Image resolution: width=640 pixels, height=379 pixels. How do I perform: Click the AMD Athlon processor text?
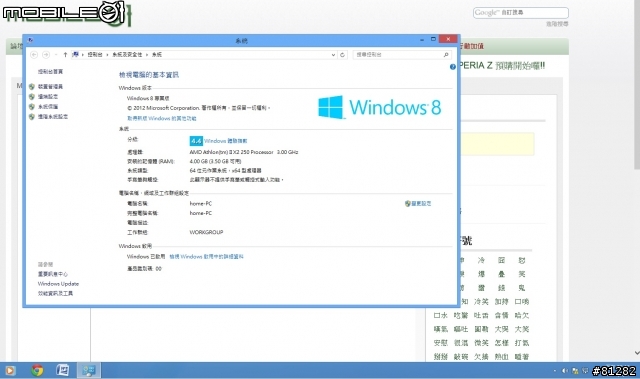click(x=244, y=152)
